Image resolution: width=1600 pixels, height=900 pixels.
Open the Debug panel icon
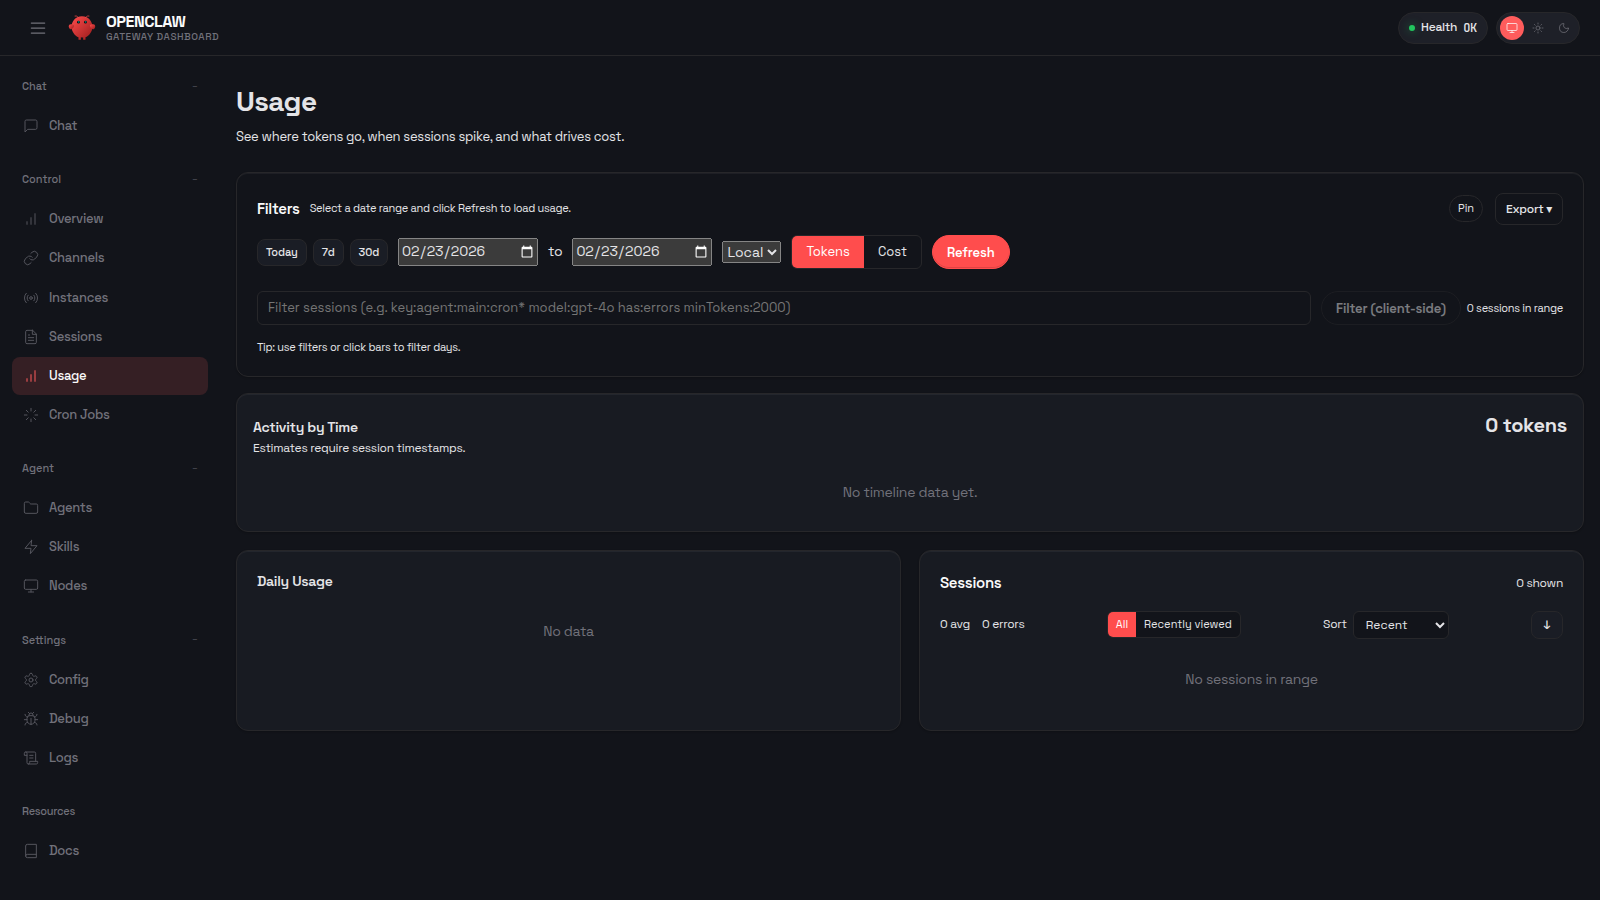(x=31, y=718)
